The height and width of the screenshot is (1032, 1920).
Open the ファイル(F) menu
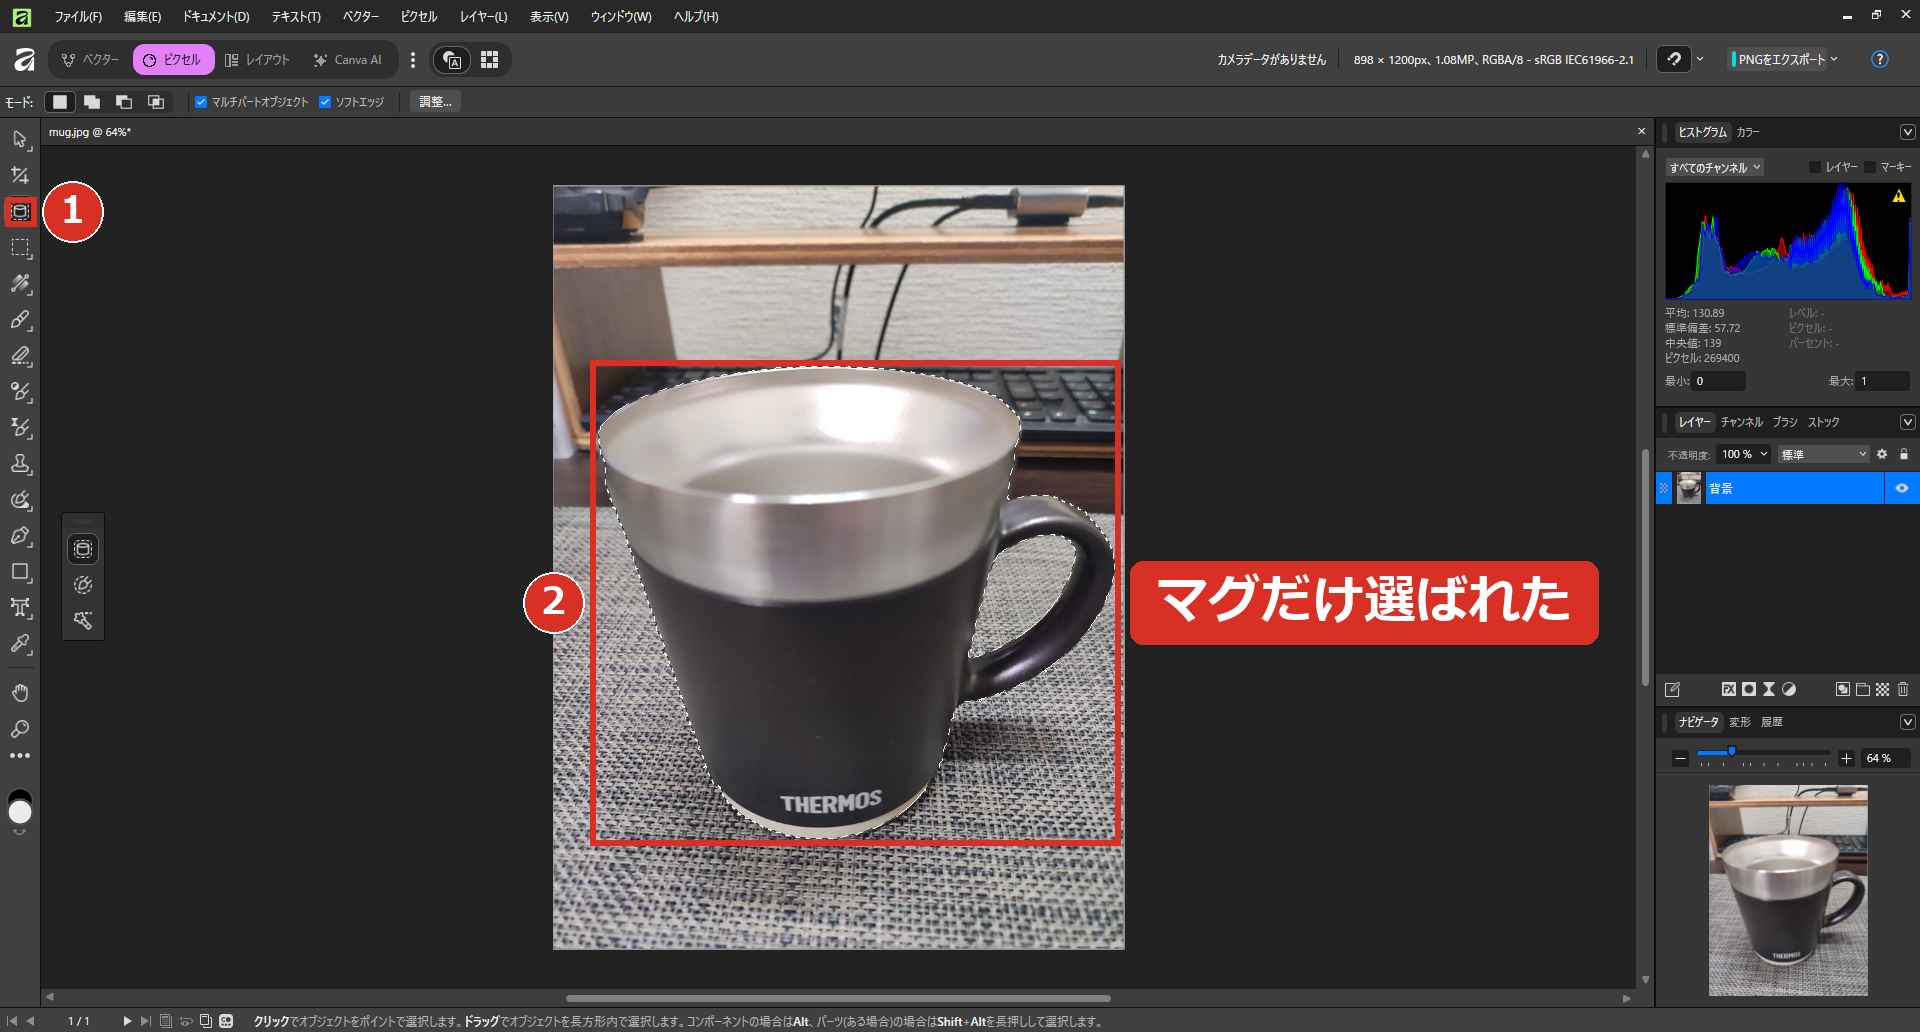coord(78,16)
